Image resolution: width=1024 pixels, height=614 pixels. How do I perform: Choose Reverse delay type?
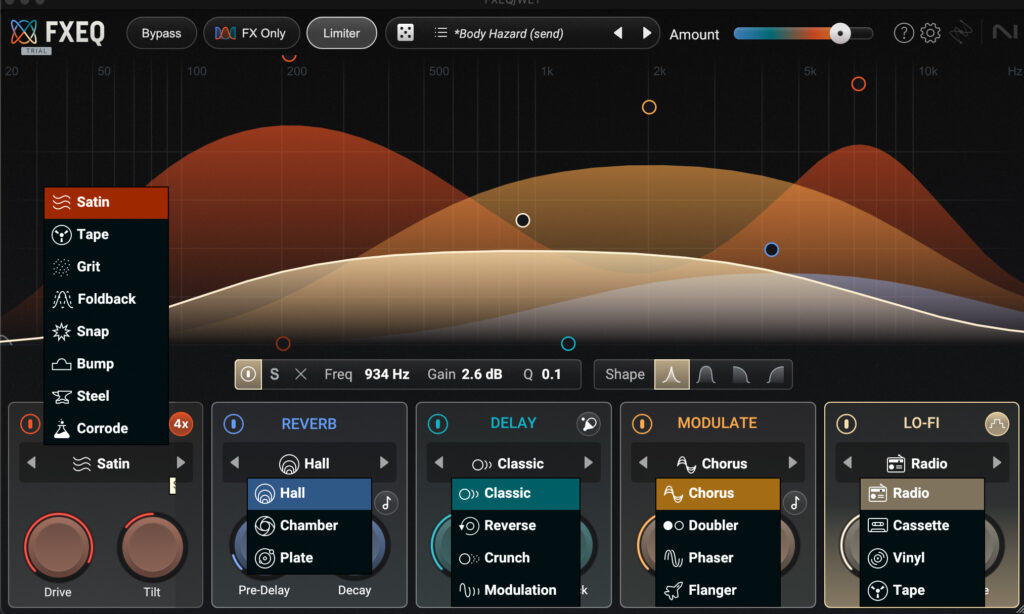pos(515,526)
